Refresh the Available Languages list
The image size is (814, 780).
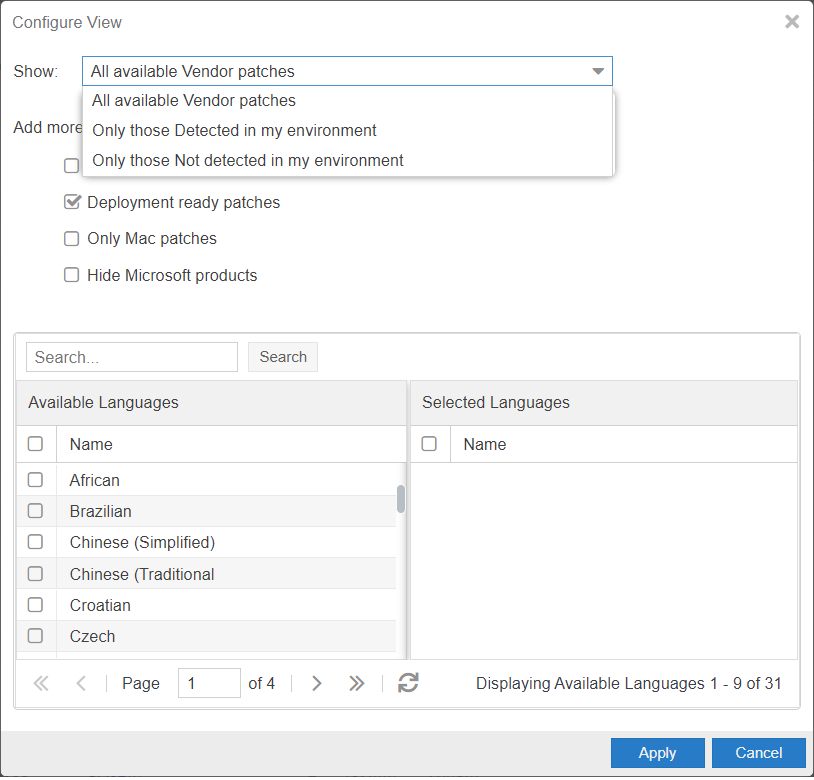pyautogui.click(x=408, y=683)
